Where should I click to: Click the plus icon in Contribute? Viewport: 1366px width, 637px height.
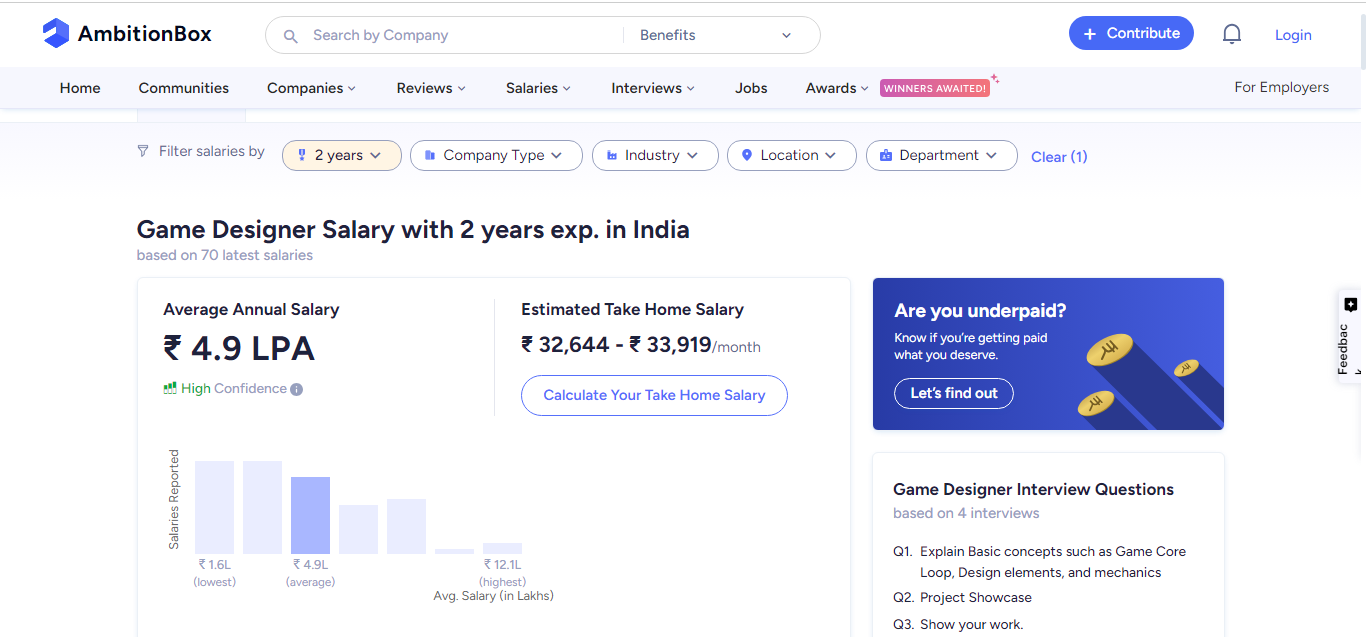pyautogui.click(x=1090, y=34)
